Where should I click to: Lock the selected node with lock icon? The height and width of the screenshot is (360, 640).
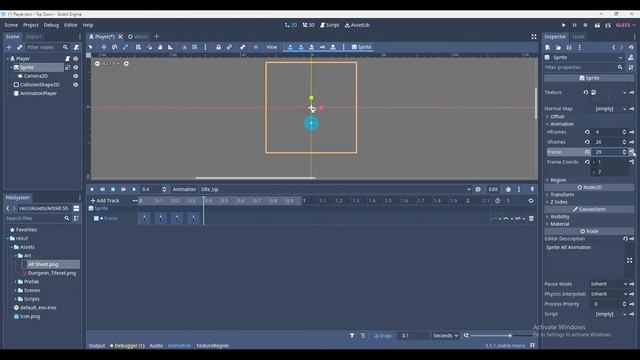(x=218, y=47)
